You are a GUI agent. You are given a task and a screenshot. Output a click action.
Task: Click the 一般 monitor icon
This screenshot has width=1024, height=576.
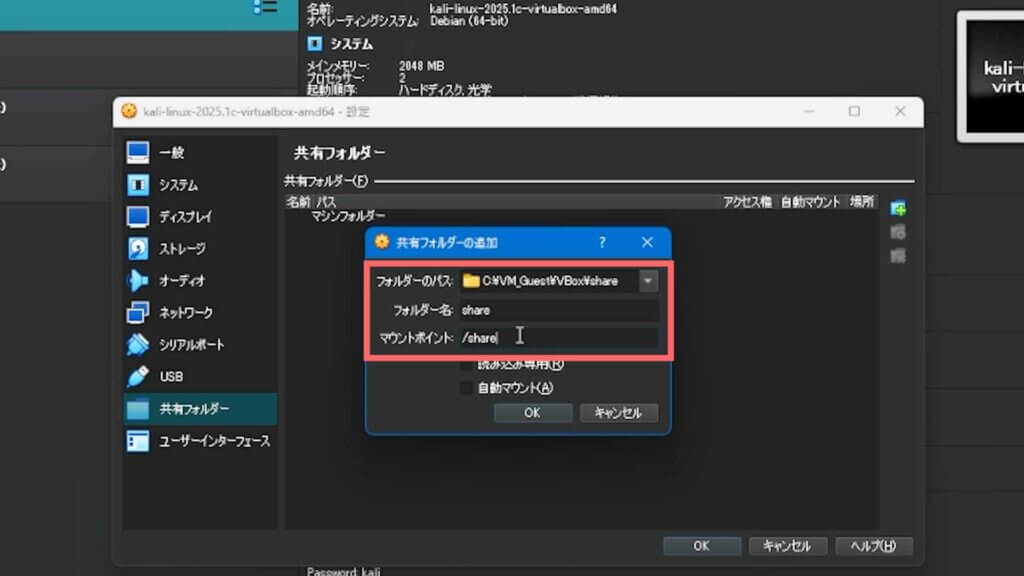[x=138, y=153]
